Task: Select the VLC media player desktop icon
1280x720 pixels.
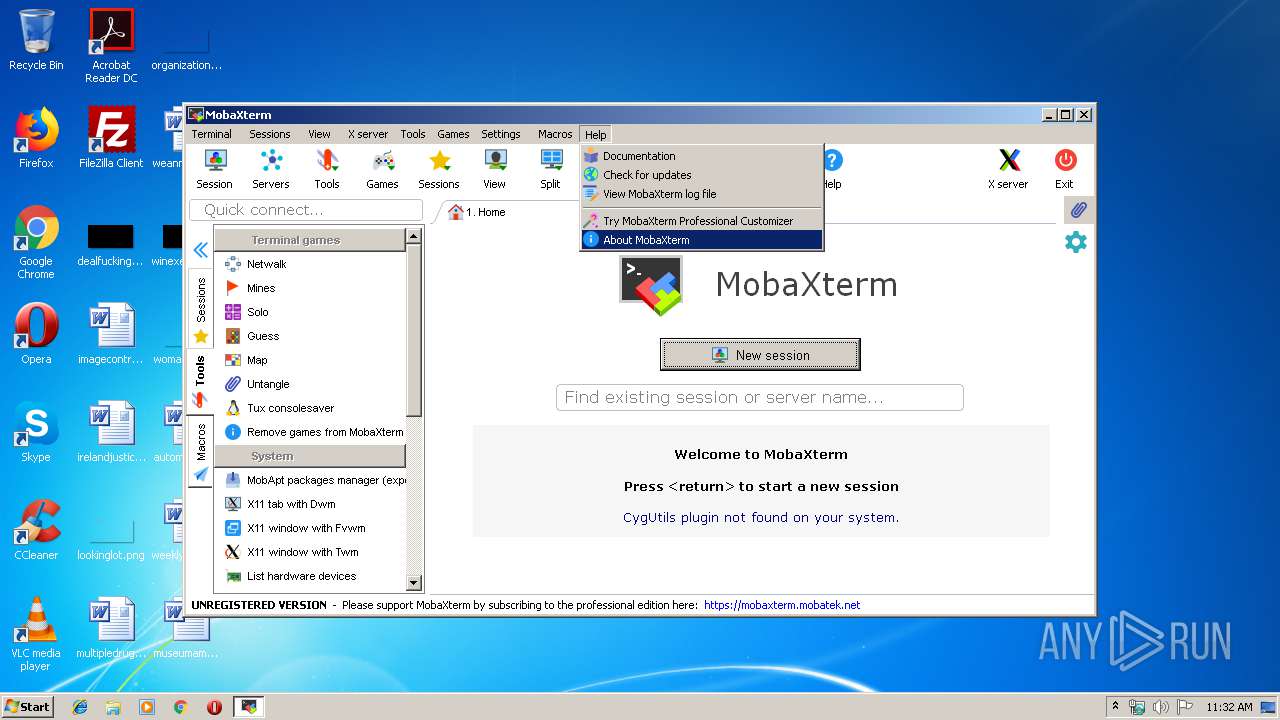Action: pos(36,634)
